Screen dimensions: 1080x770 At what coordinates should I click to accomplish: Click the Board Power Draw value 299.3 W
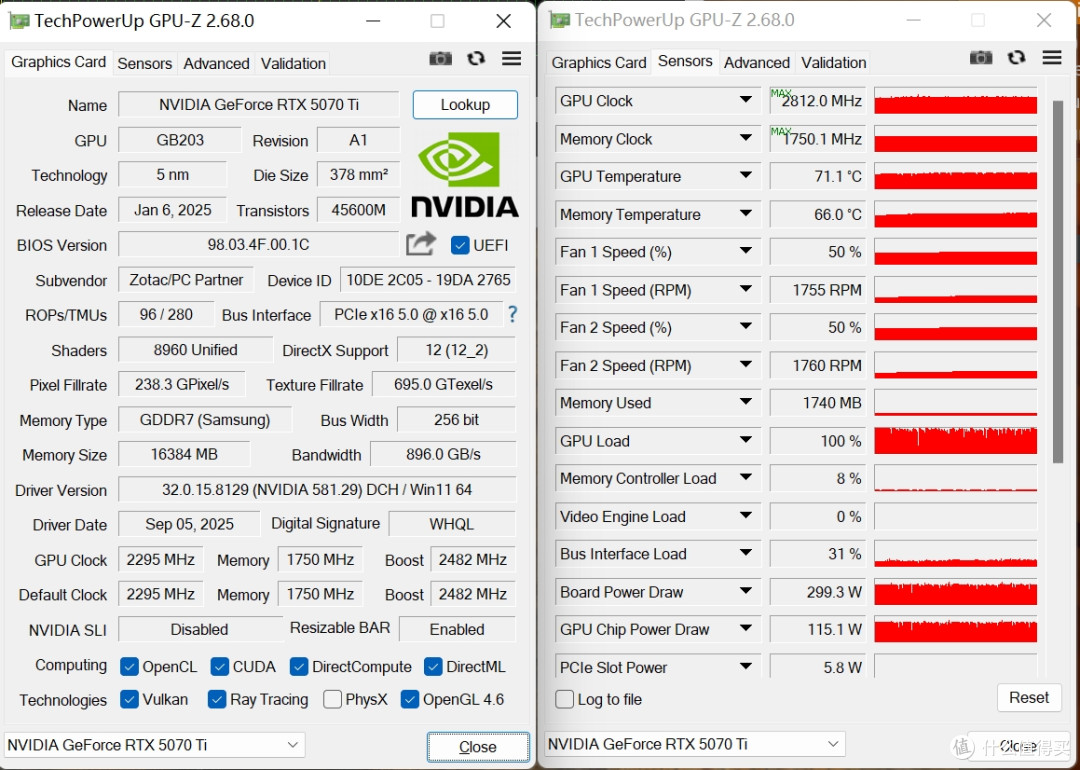pos(820,592)
